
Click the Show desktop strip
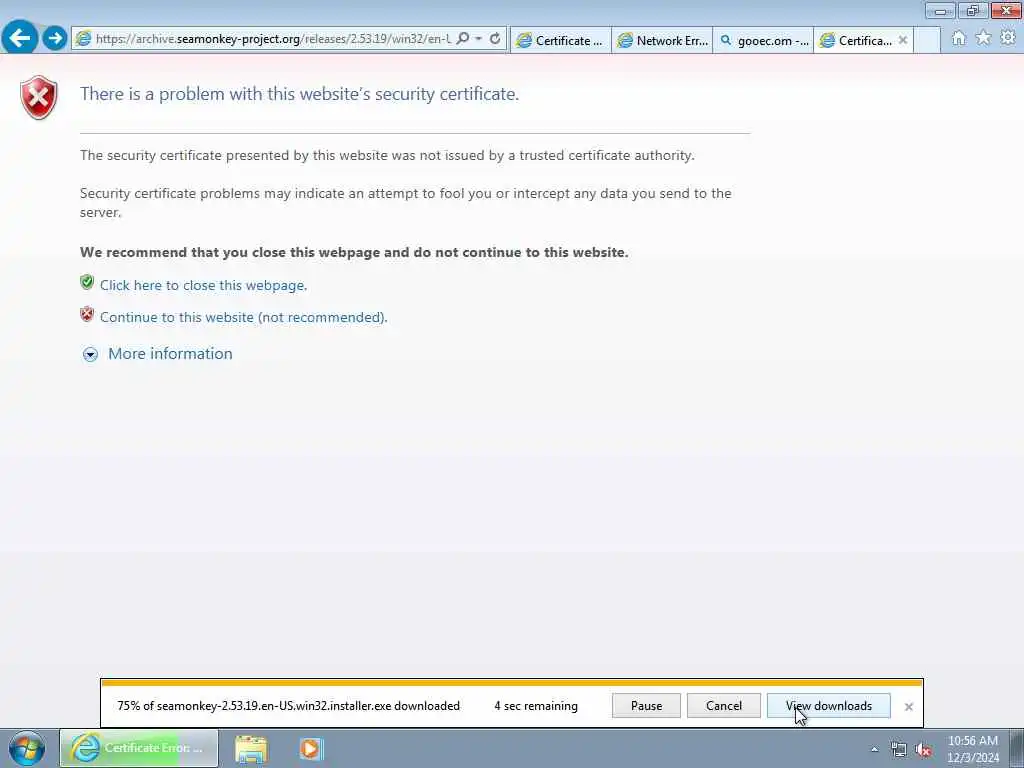[1017, 749]
